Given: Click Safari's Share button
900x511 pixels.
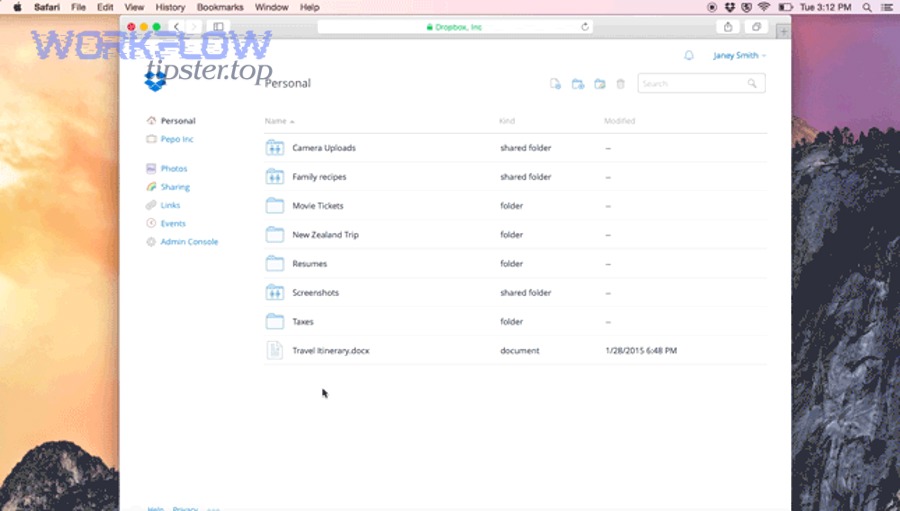Looking at the screenshot, I should pos(728,27).
